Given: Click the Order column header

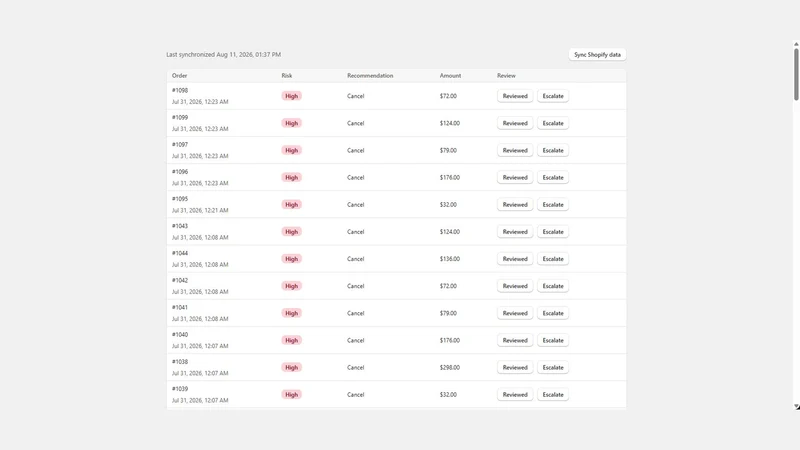Looking at the screenshot, I should click(x=180, y=76).
